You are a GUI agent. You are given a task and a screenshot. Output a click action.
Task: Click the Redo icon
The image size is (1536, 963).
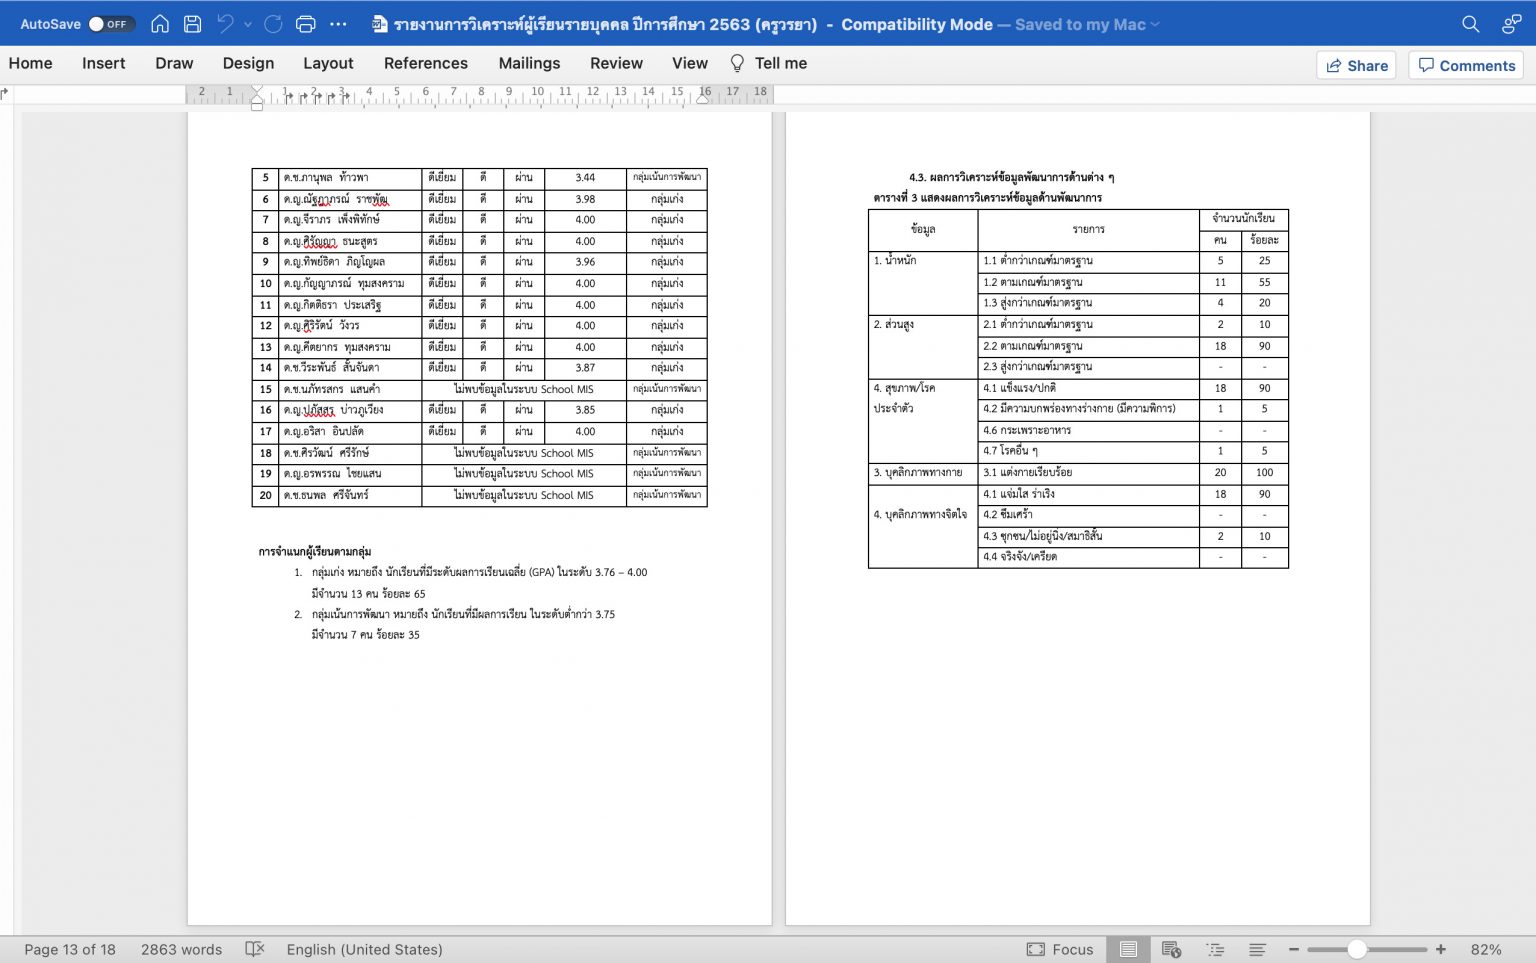(273, 24)
